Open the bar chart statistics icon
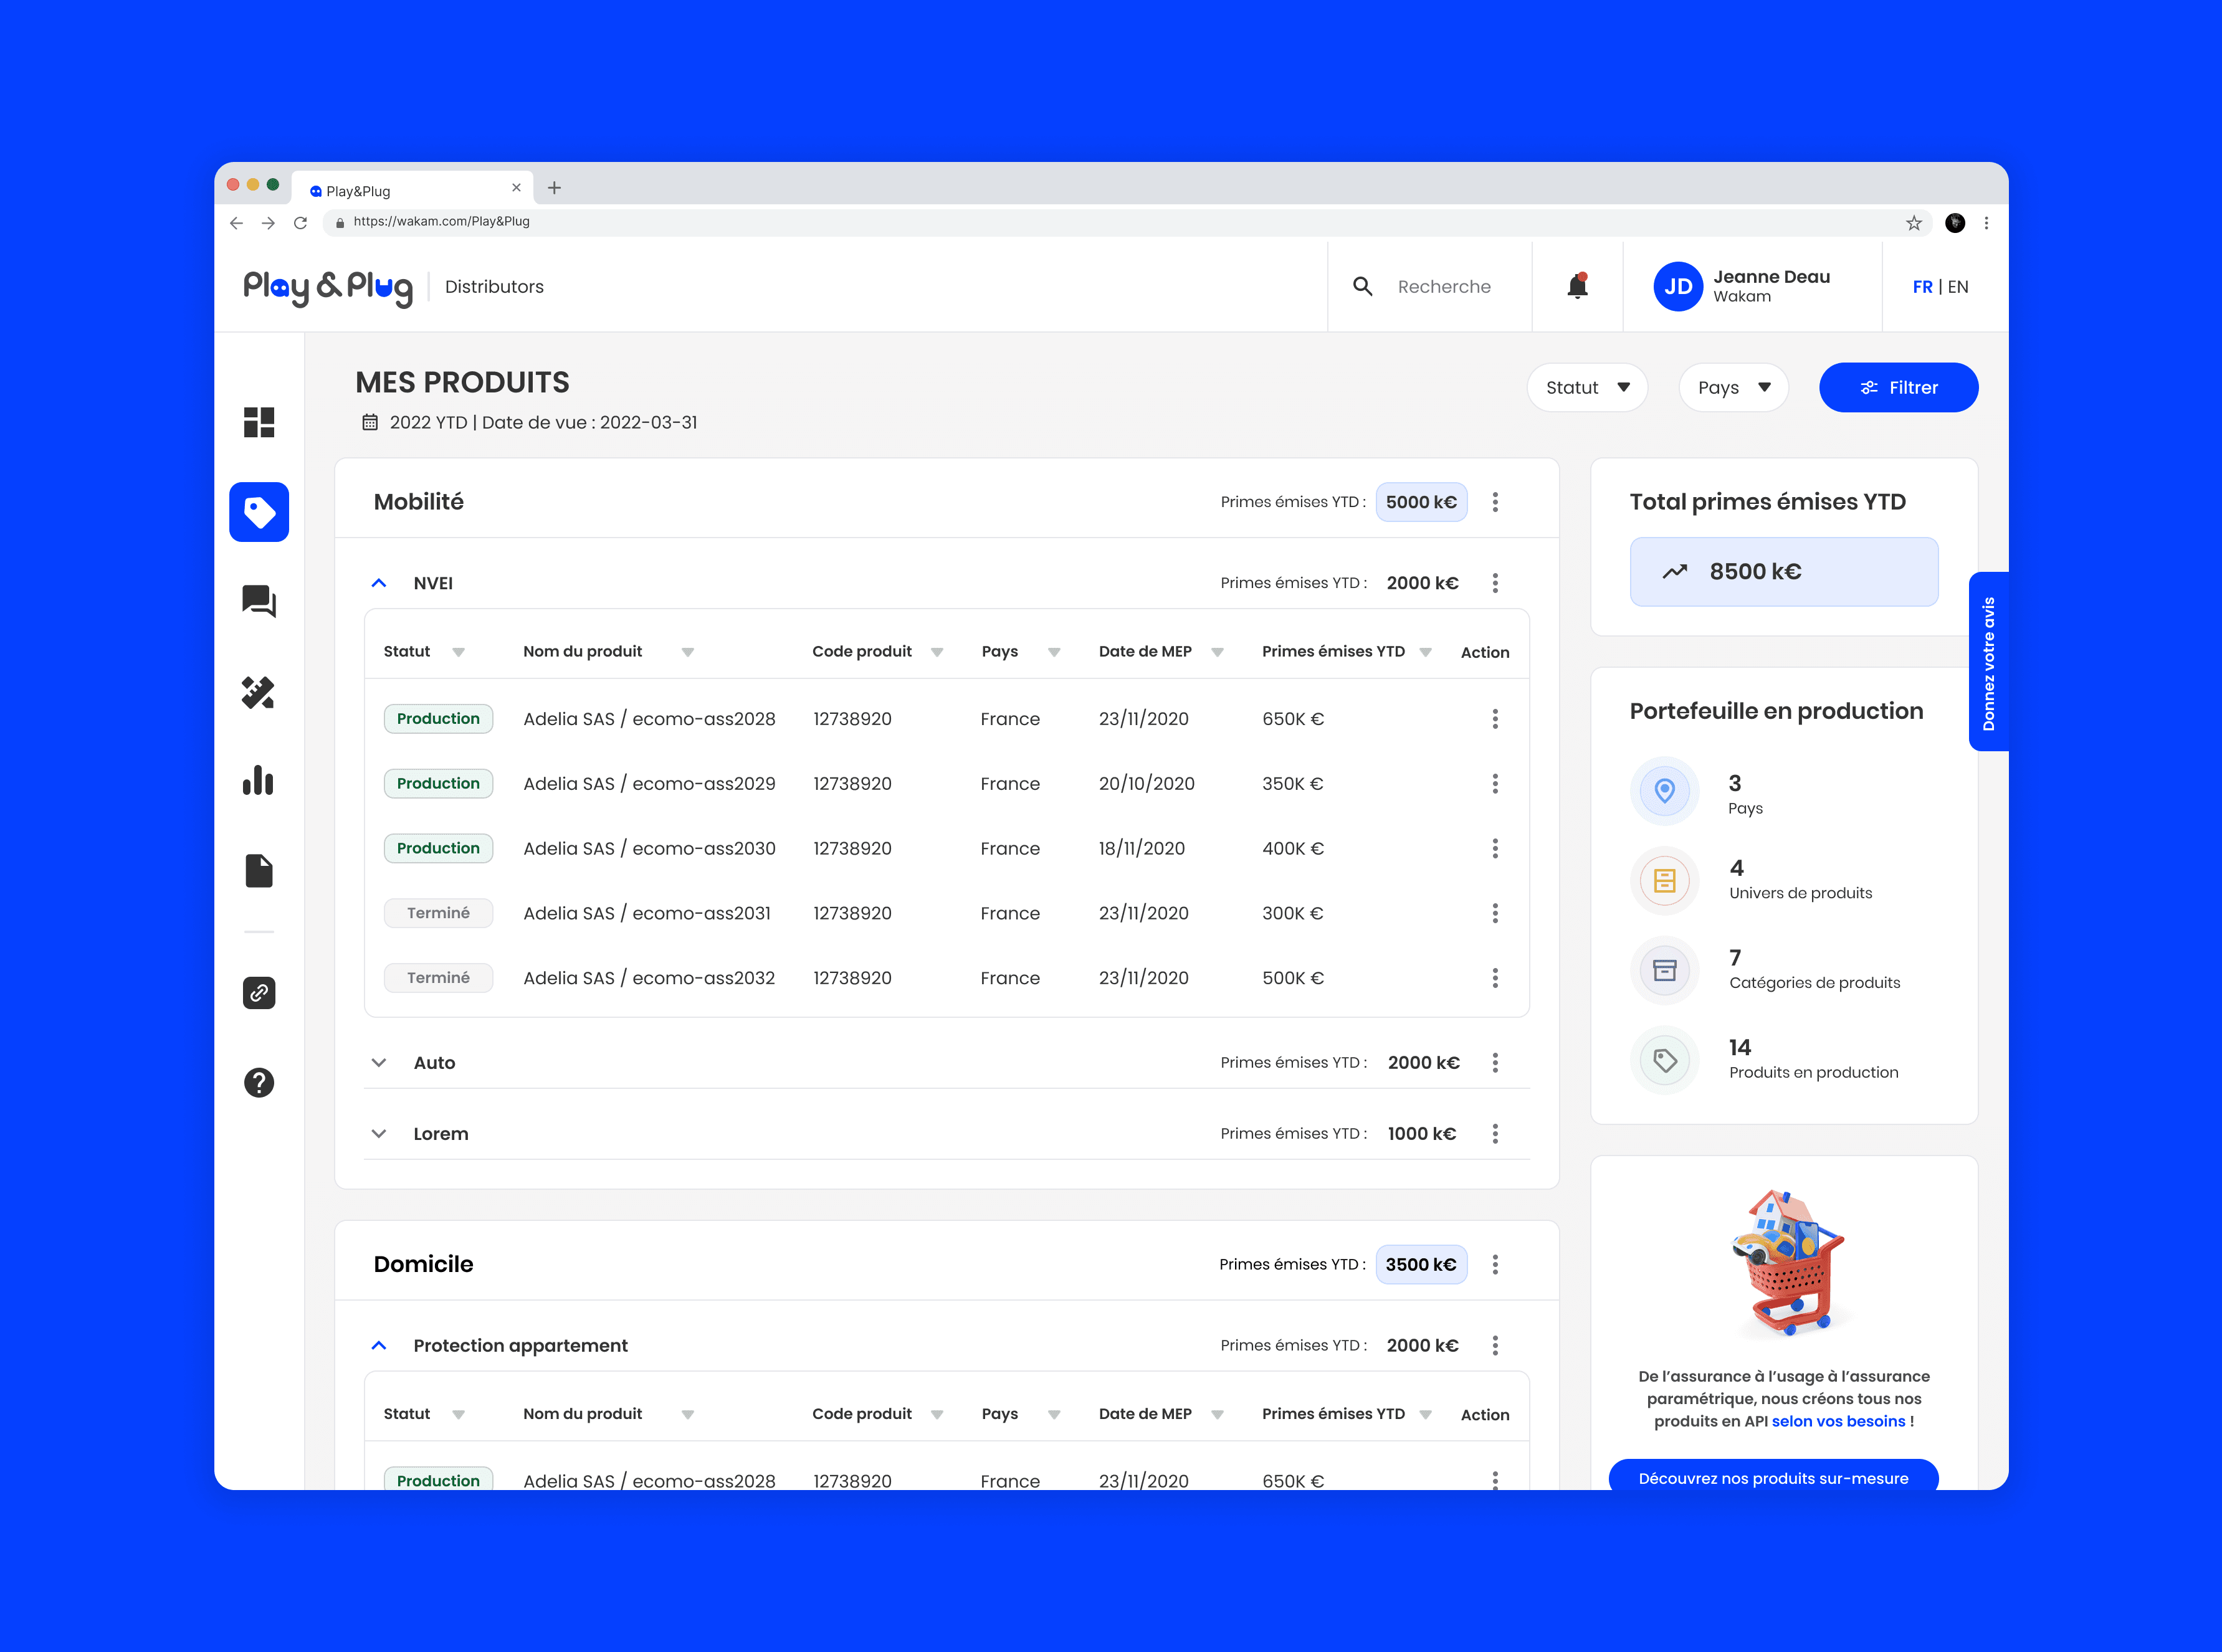2222x1652 pixels. tap(259, 781)
